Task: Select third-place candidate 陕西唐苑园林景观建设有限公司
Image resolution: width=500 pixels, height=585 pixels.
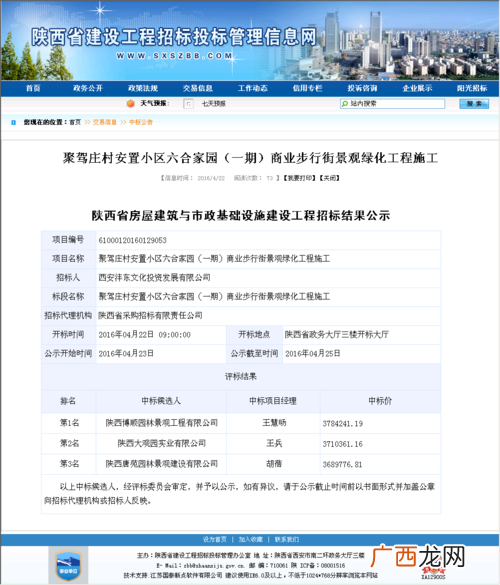Action: click(x=162, y=464)
